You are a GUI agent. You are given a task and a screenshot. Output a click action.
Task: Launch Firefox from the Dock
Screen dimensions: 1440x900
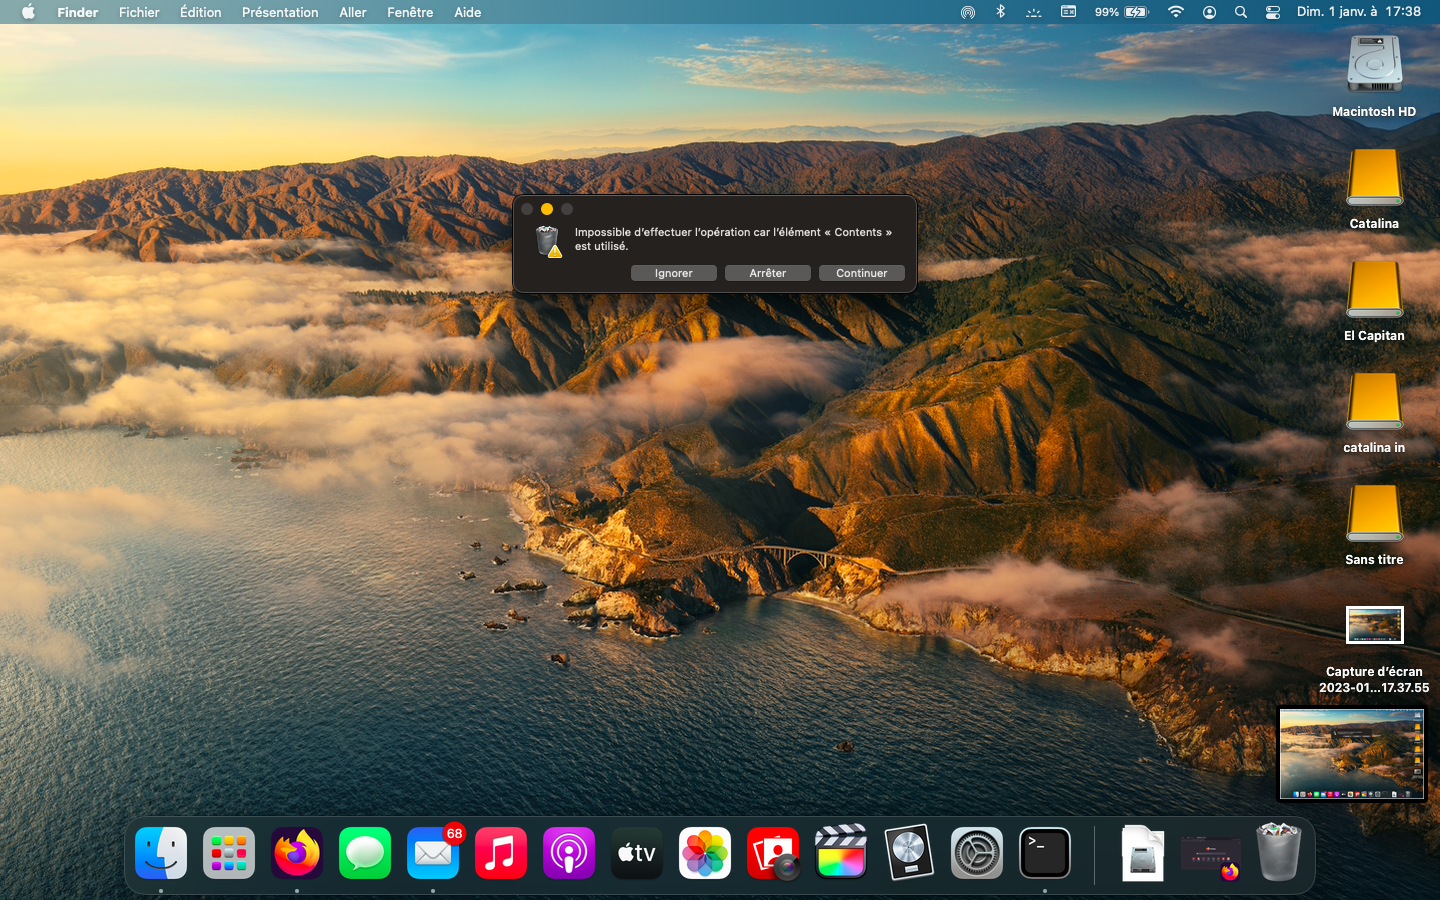pyautogui.click(x=297, y=853)
